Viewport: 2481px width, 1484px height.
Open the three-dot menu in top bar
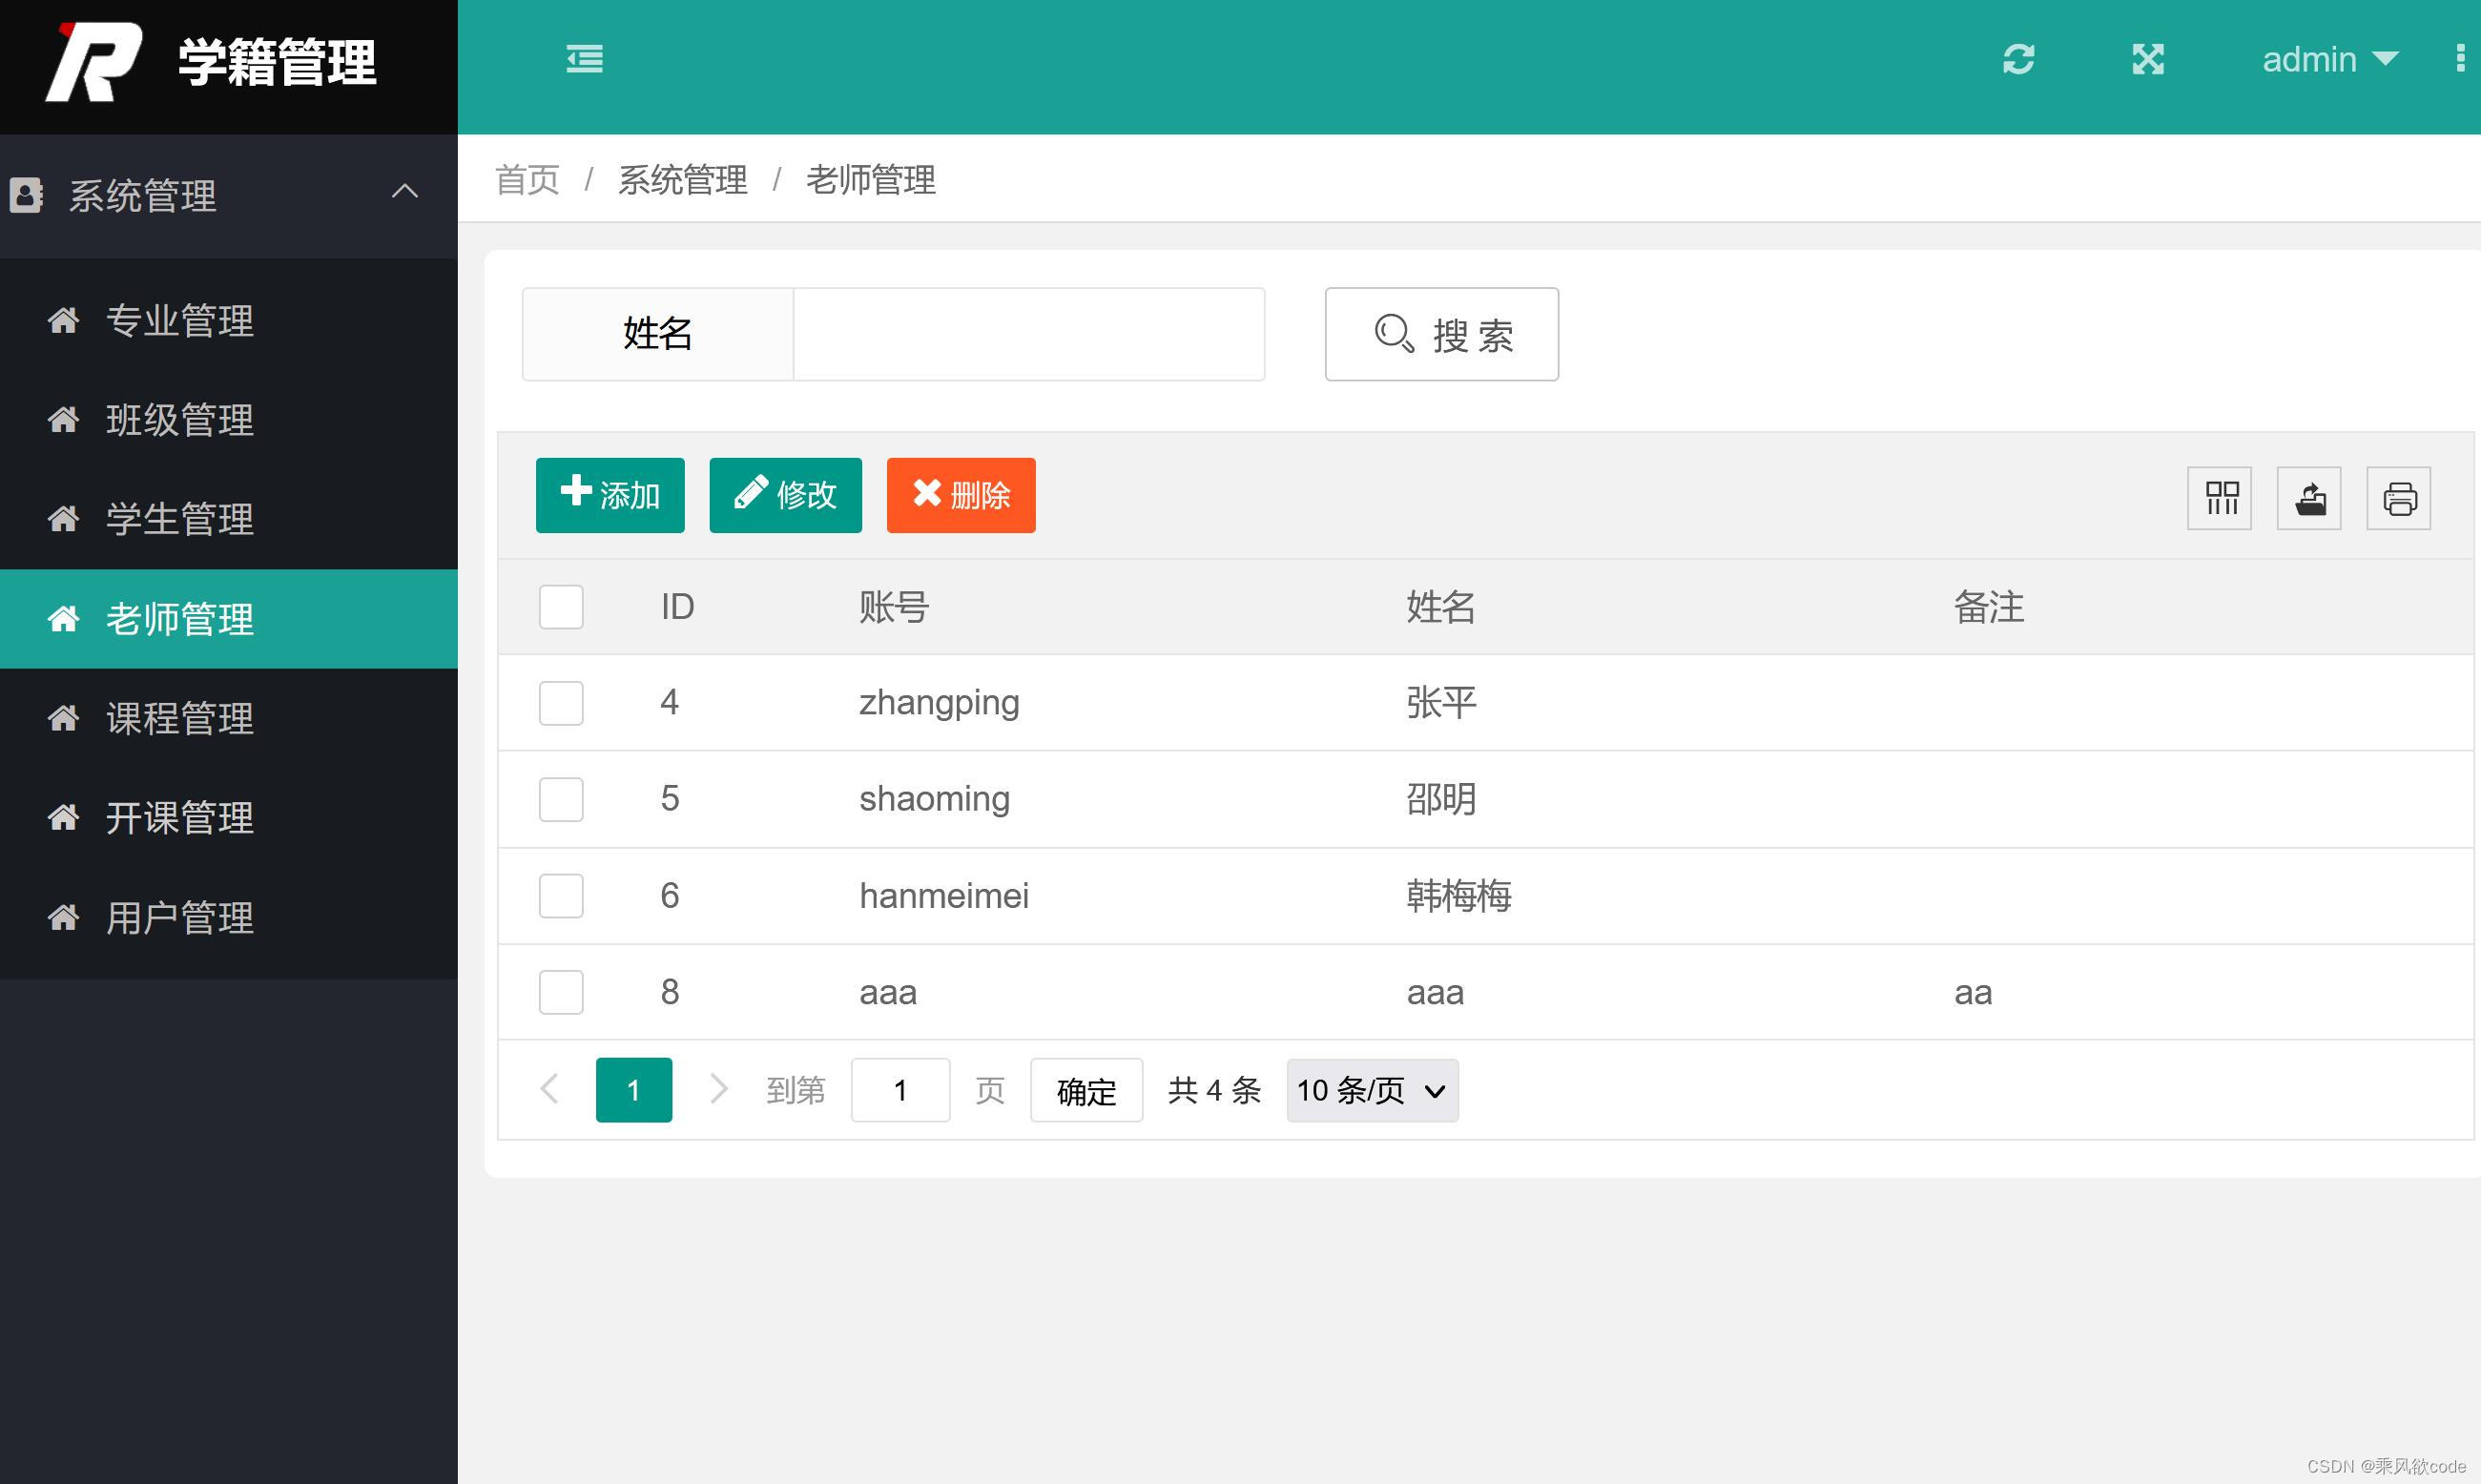(2461, 59)
